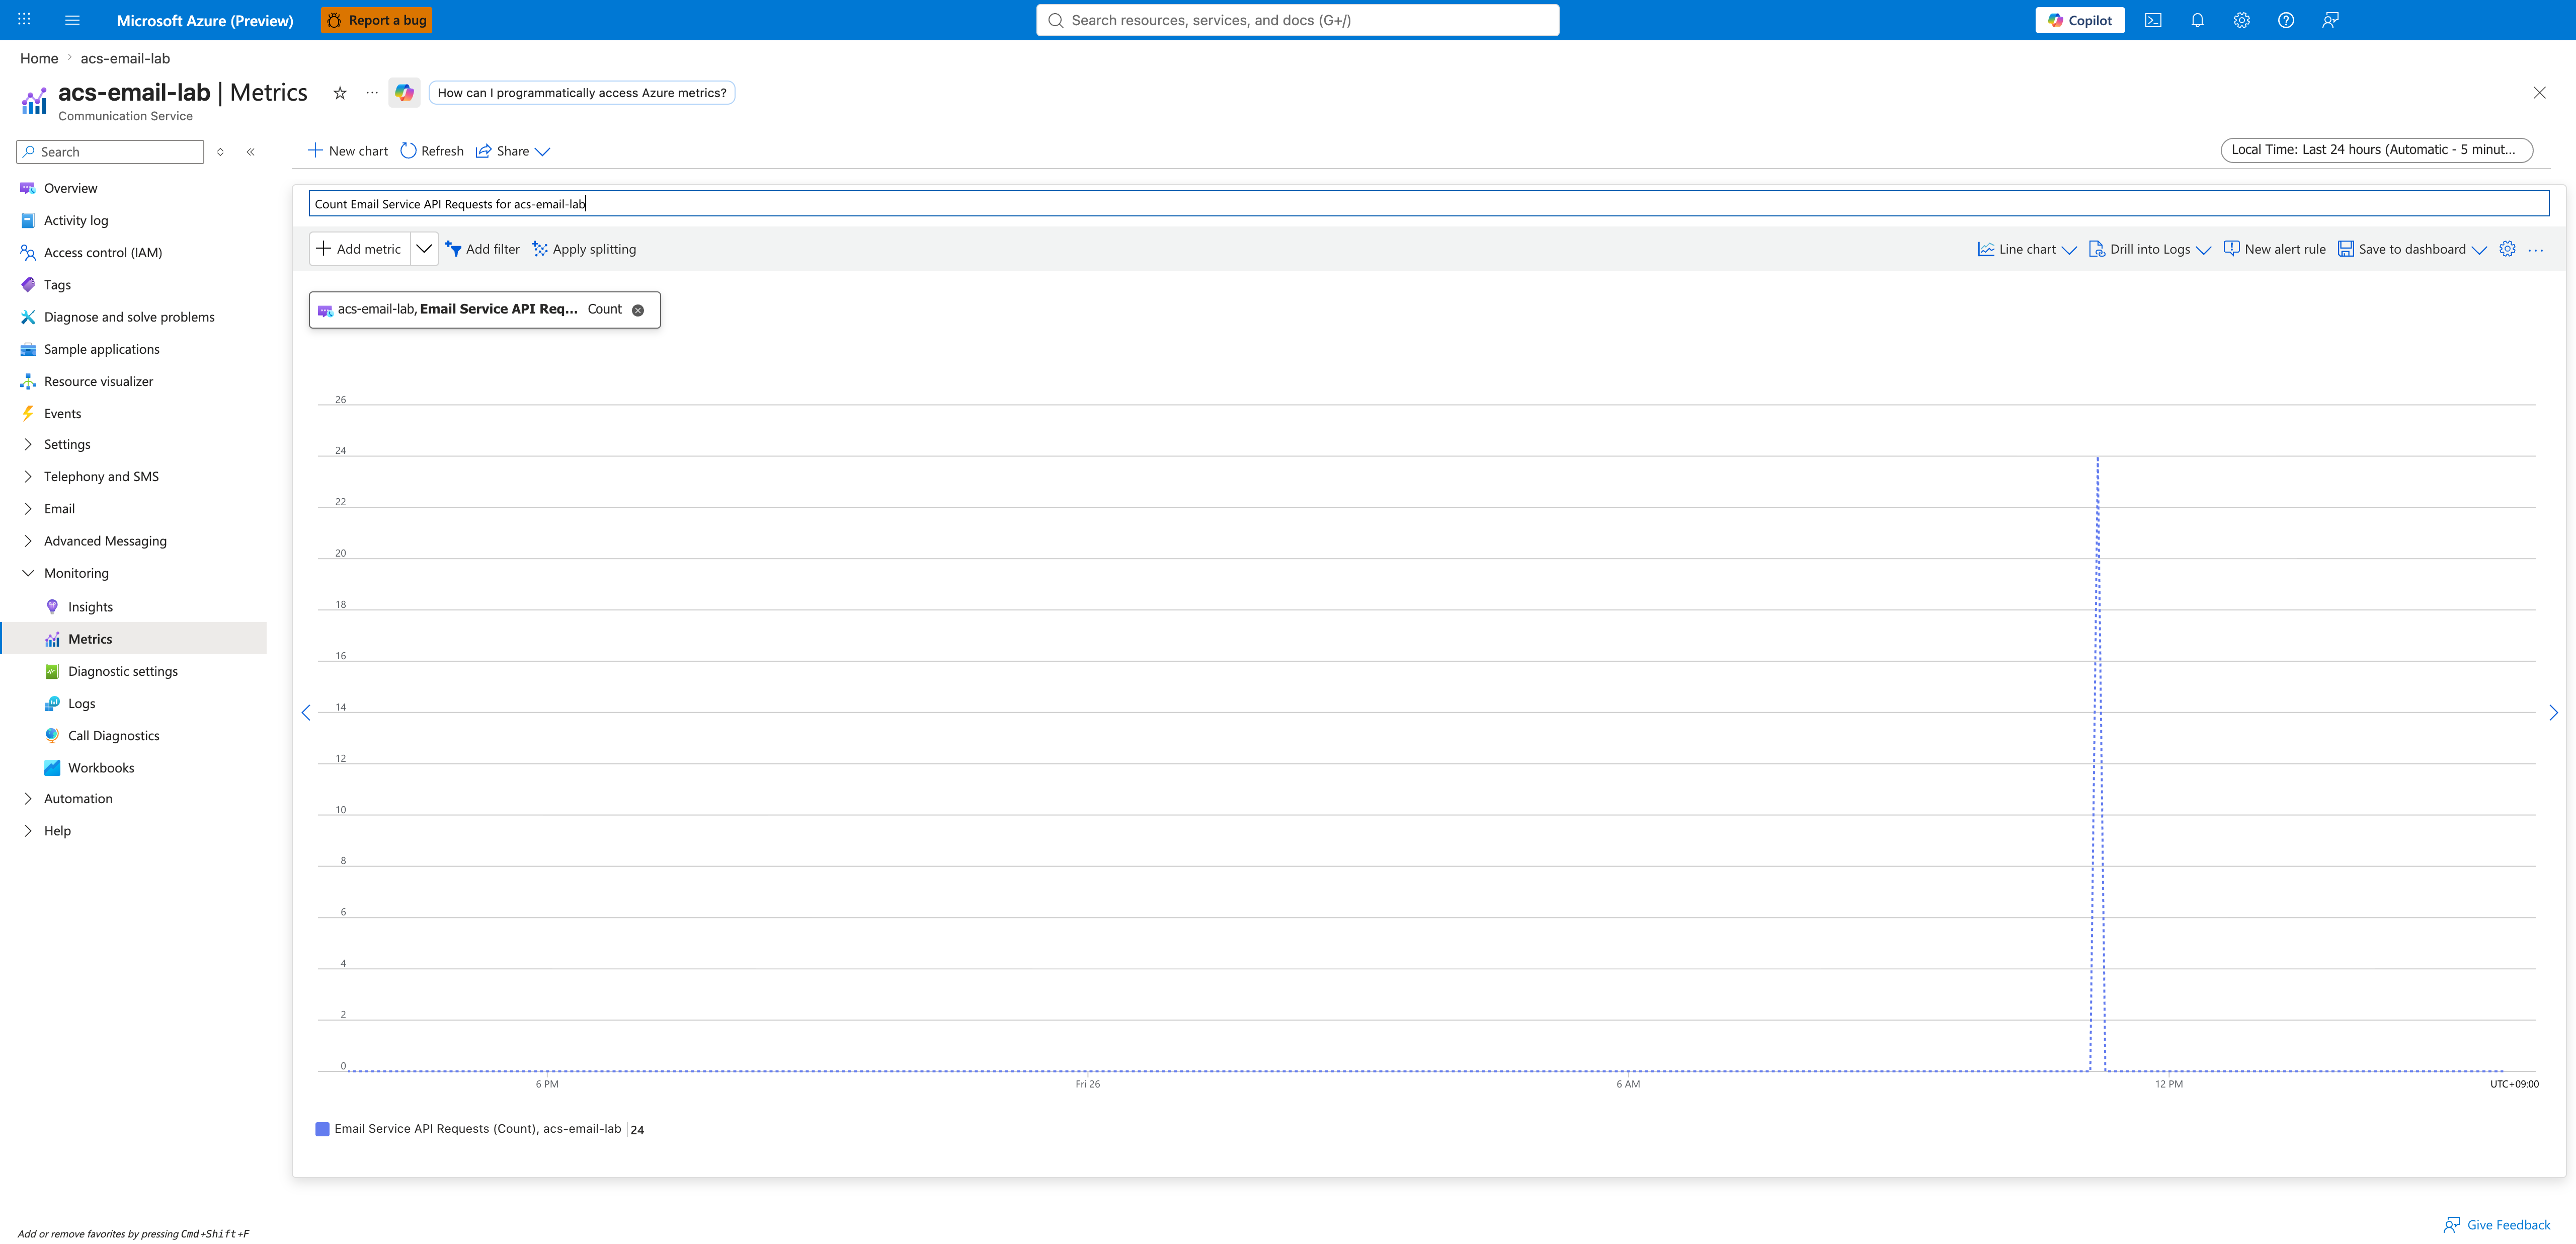2576x1244 pixels.
Task: Click the programmatic Azure metrics suggestion
Action: (582, 93)
